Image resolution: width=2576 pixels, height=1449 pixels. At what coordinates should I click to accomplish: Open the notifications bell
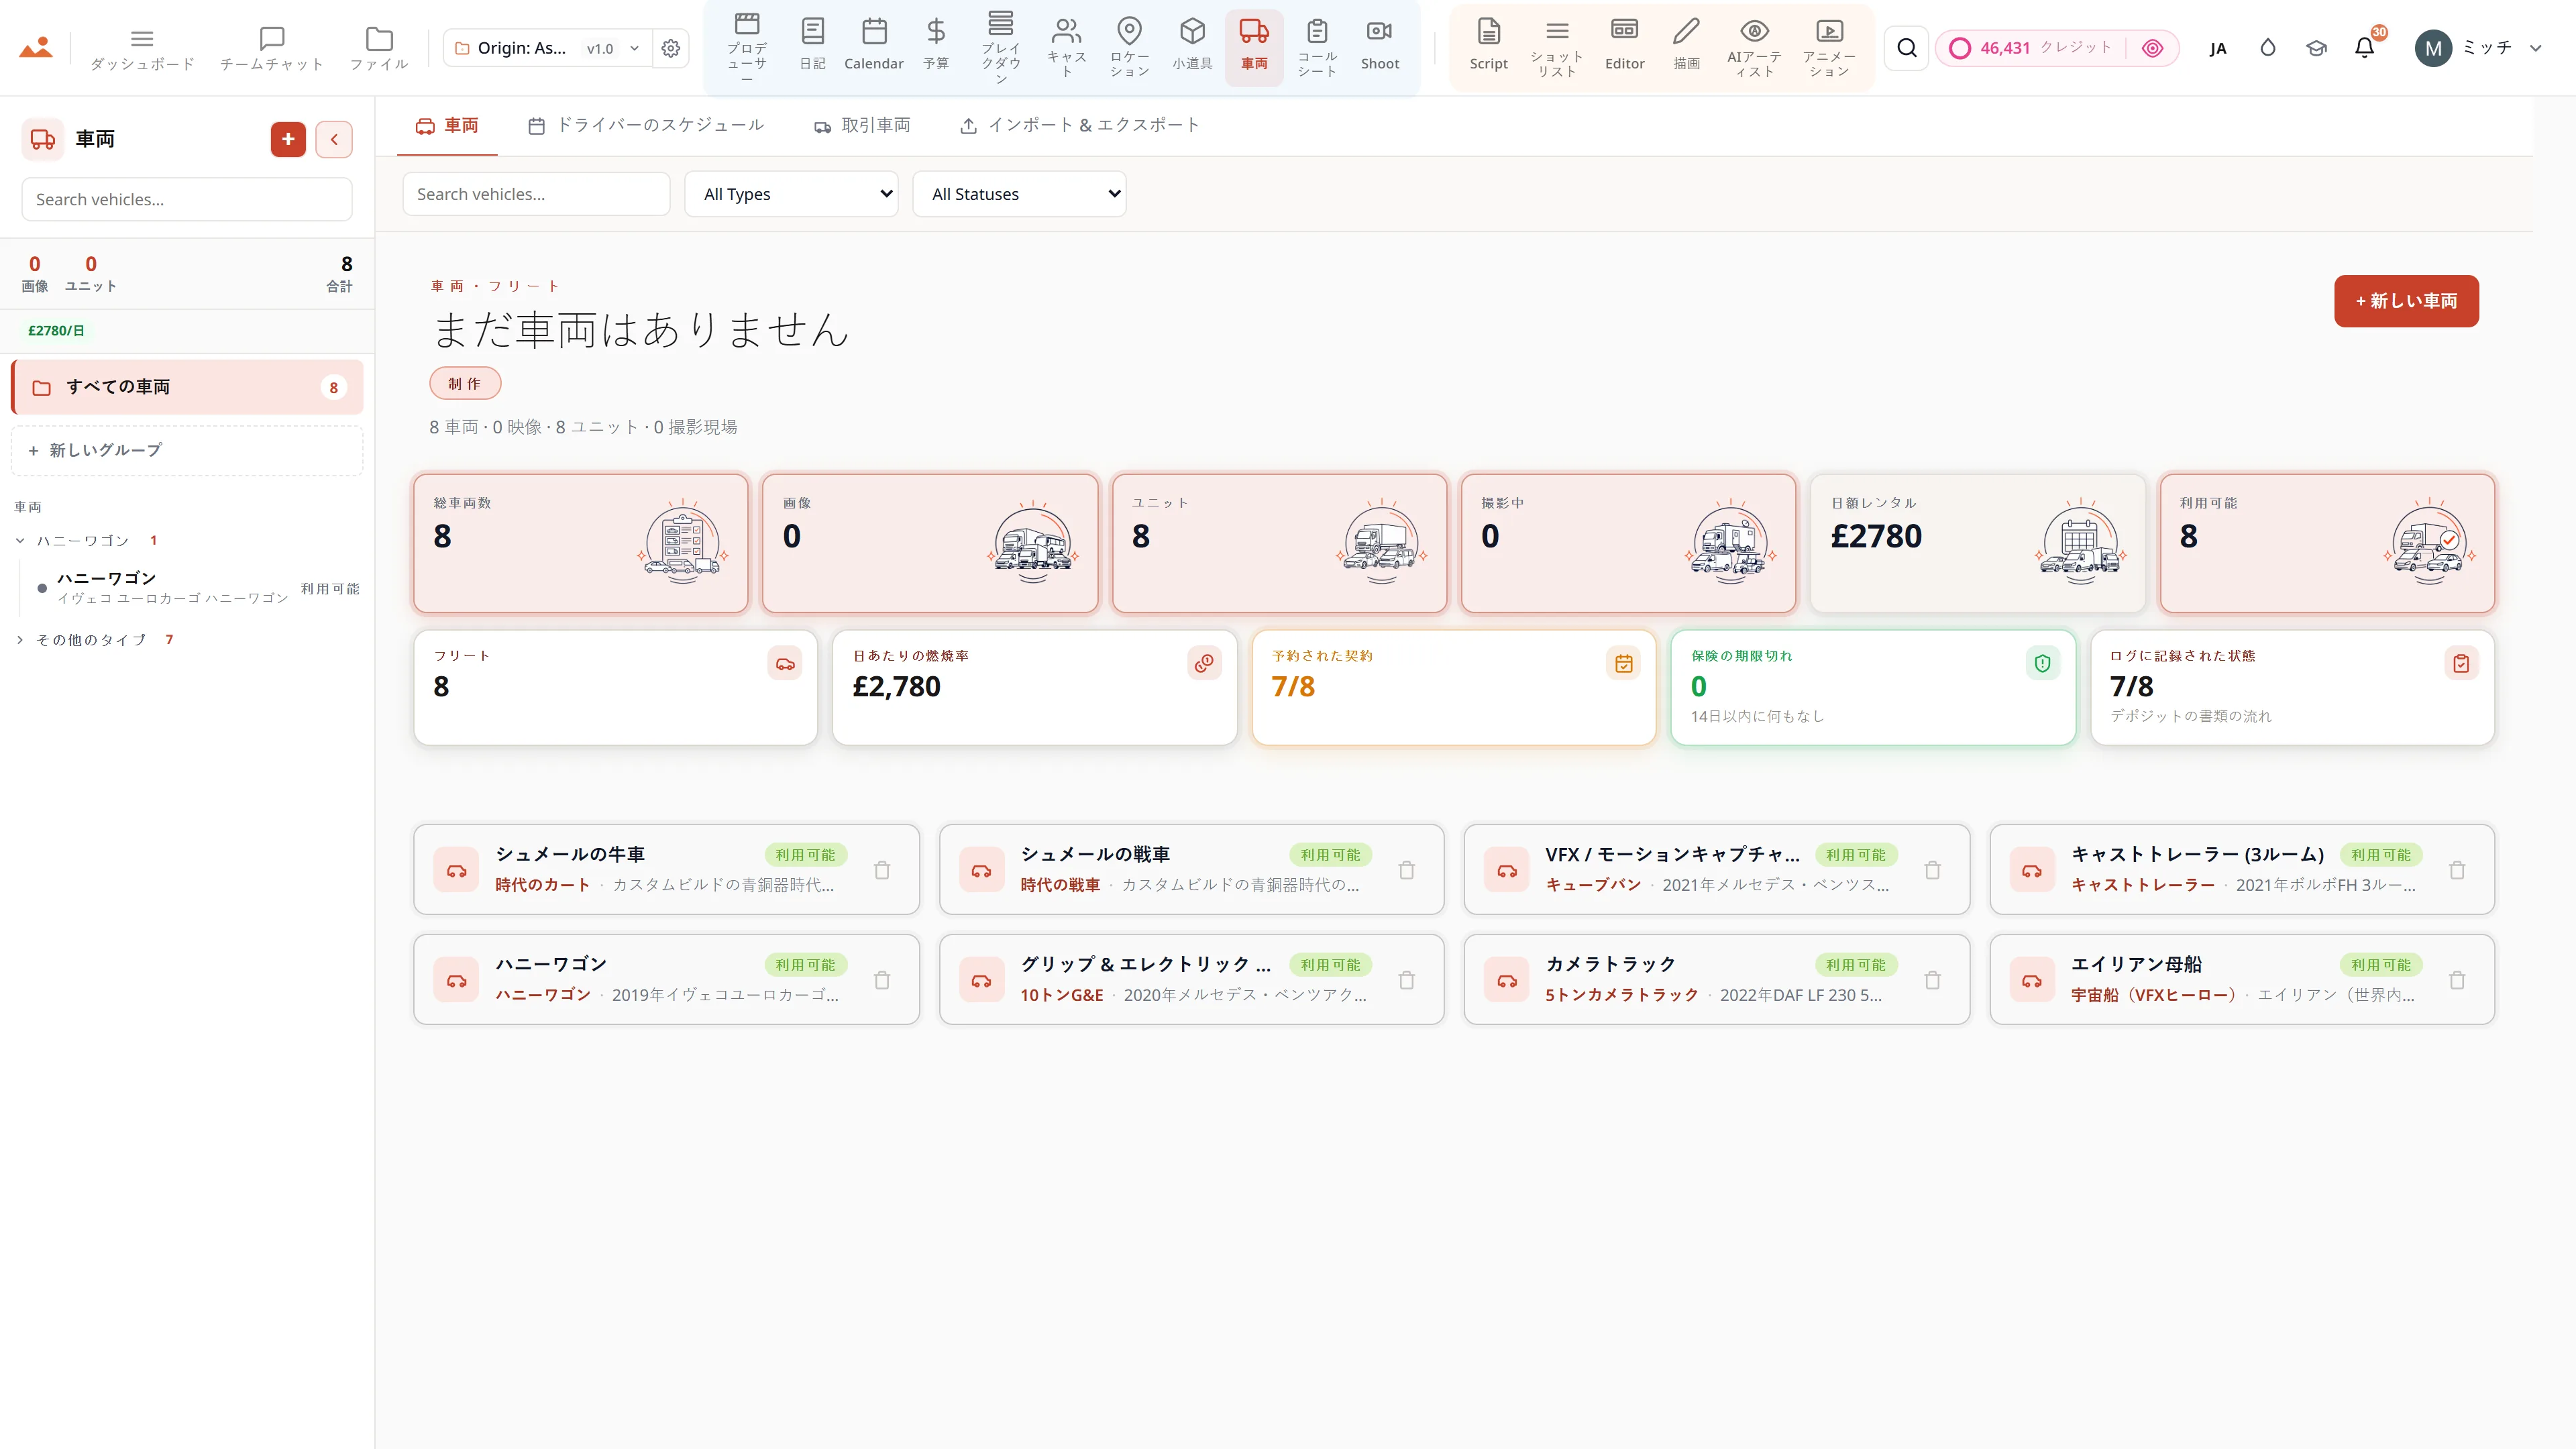pyautogui.click(x=2365, y=47)
